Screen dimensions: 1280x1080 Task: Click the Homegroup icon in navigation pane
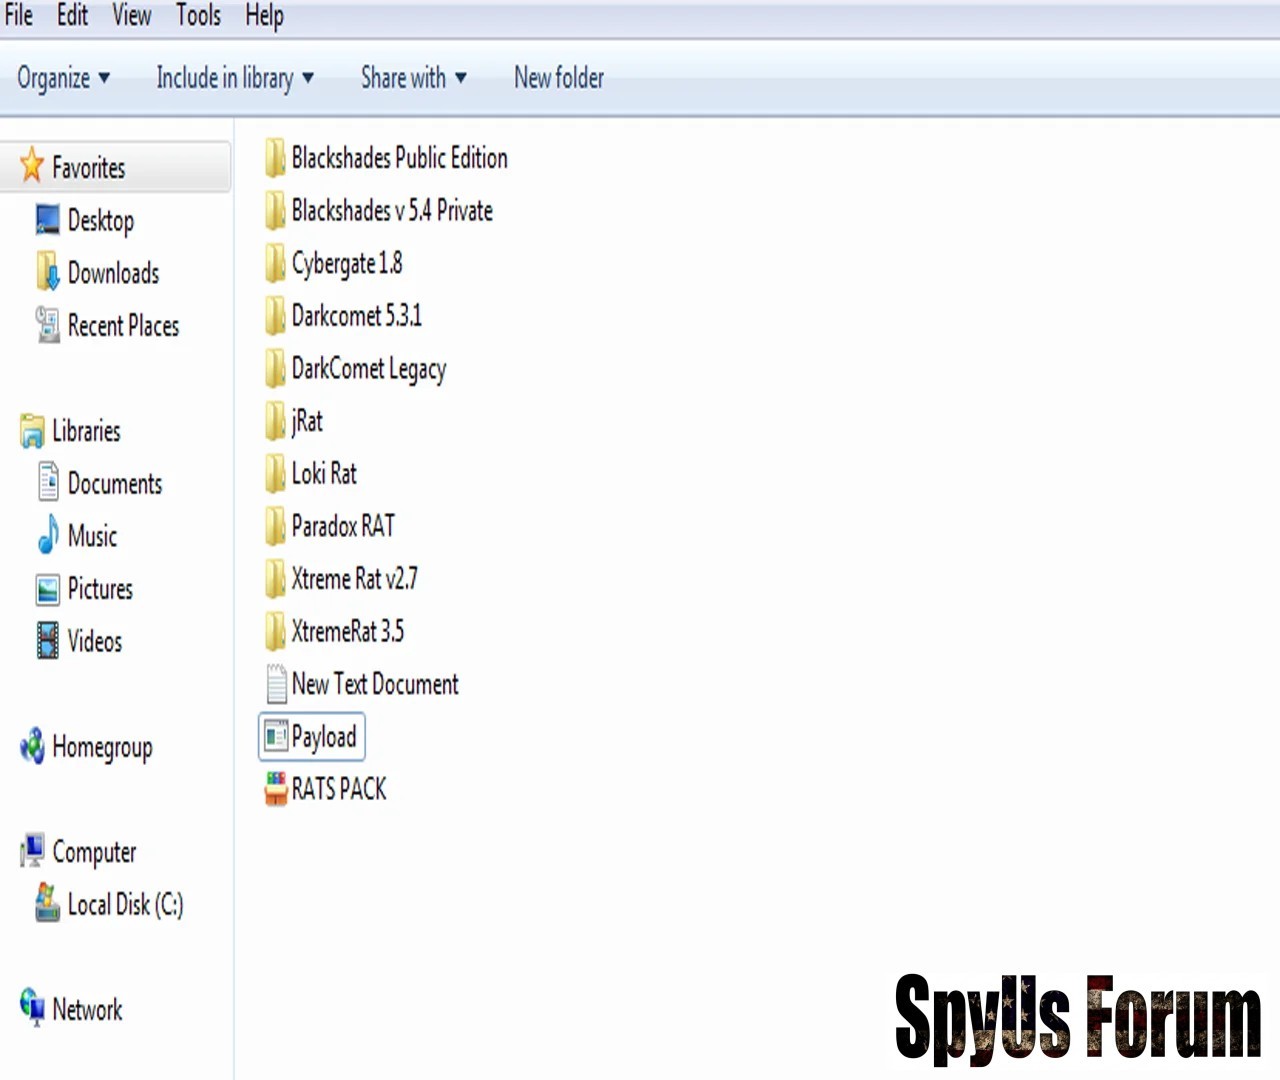click(32, 746)
